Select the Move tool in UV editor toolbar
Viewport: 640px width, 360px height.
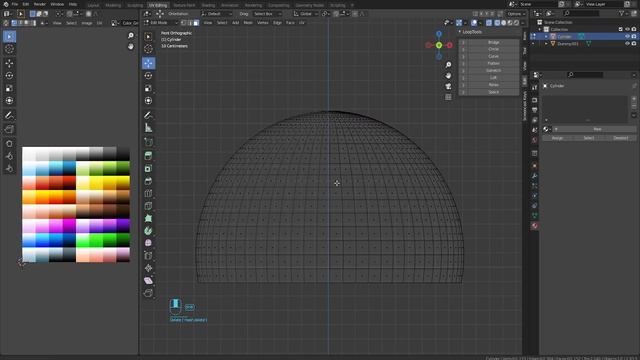[x=9, y=63]
